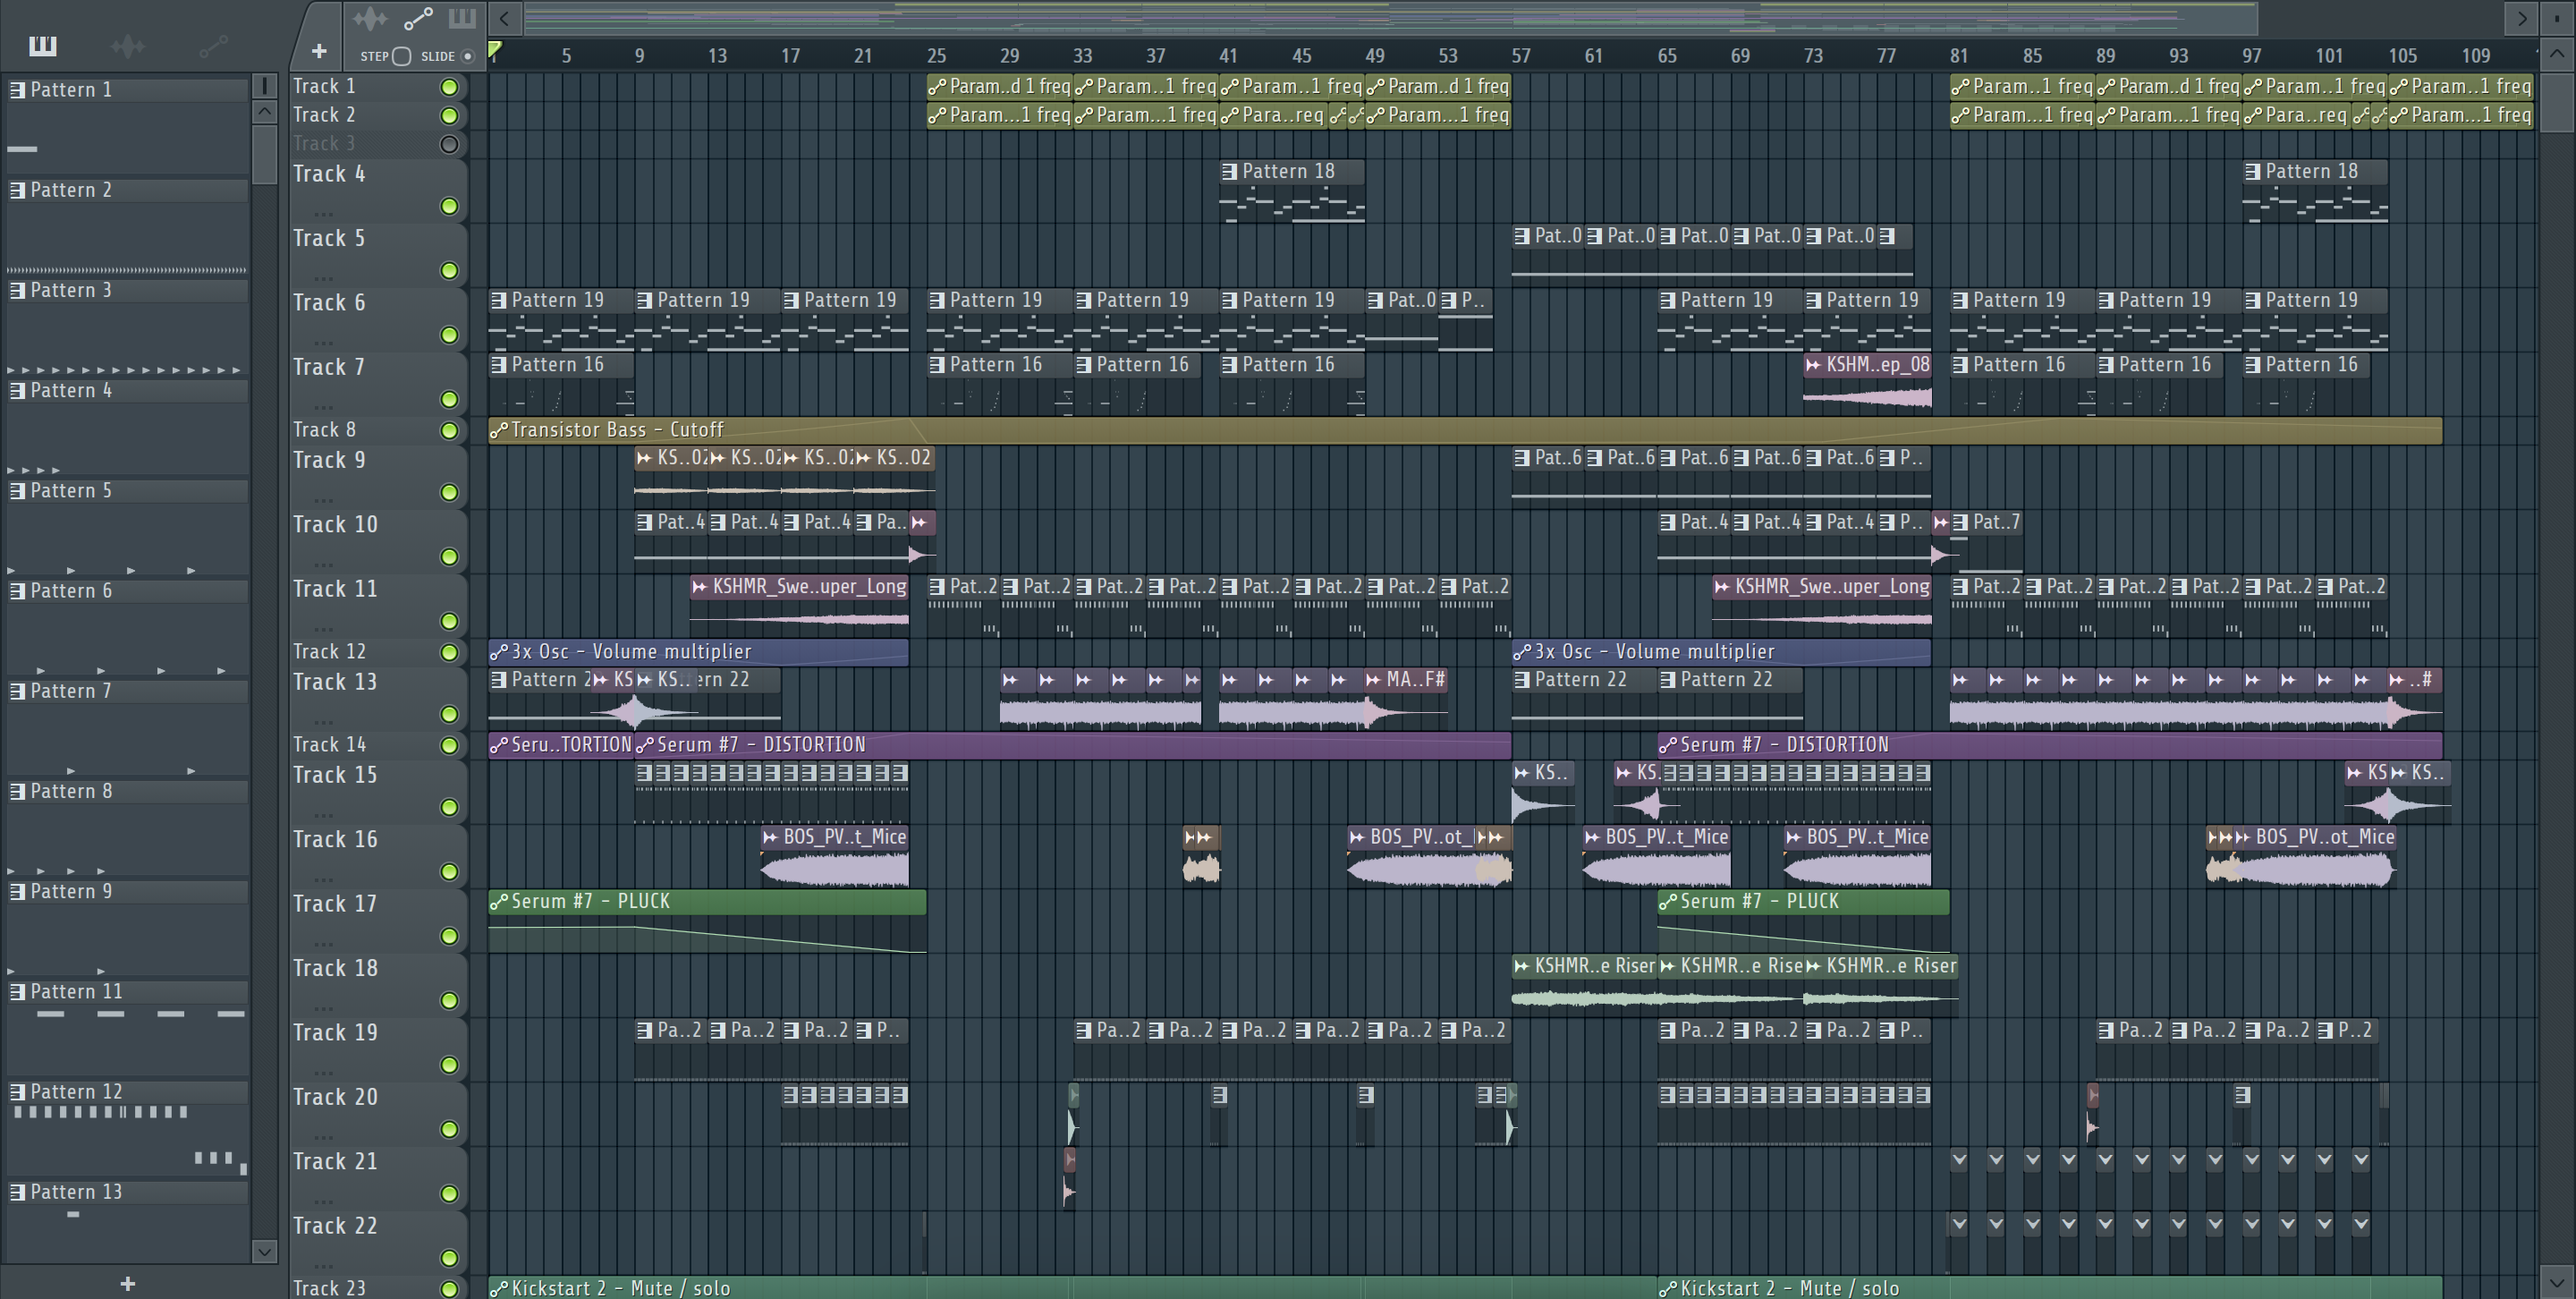Focus audio clips via playlist toolbar waveform icon

tap(370, 19)
